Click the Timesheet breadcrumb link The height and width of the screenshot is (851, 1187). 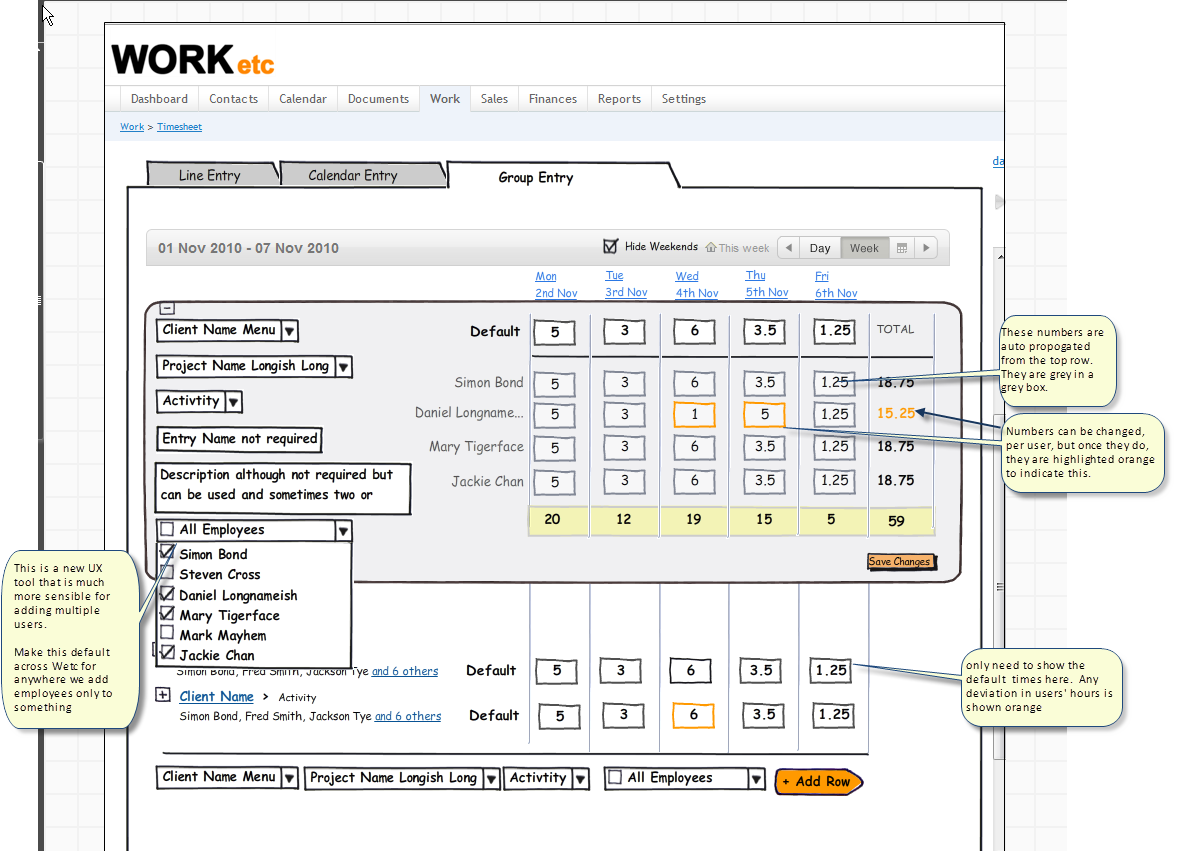point(179,127)
